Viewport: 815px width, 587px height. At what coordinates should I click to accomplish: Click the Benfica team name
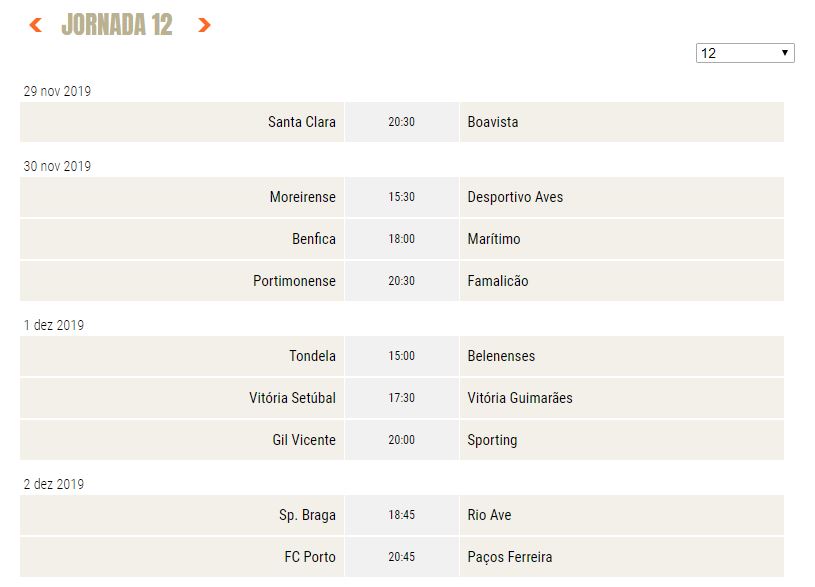(x=313, y=239)
